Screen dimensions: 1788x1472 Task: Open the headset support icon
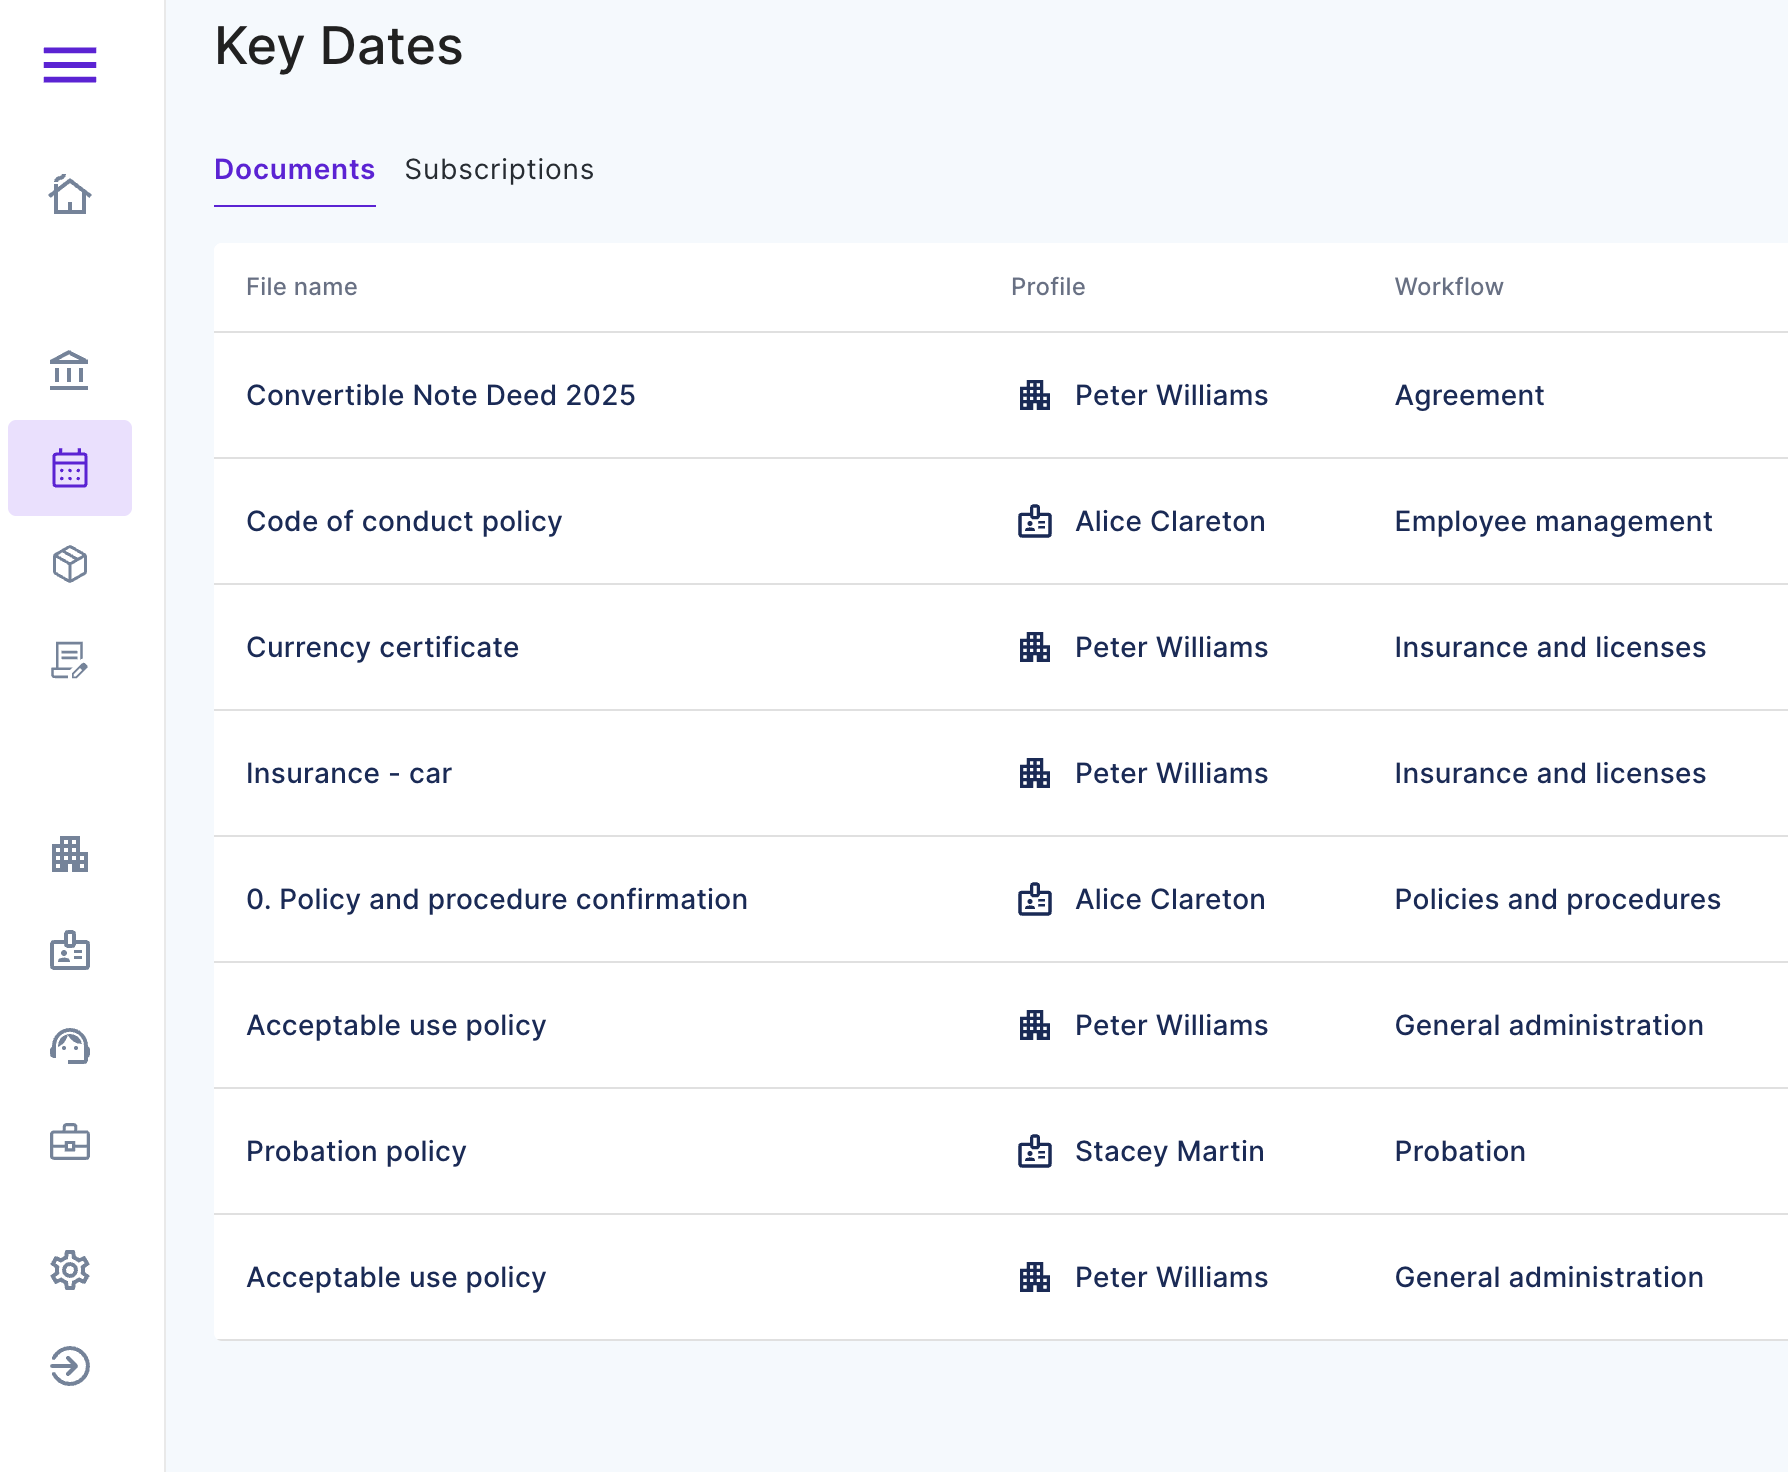click(x=70, y=1047)
